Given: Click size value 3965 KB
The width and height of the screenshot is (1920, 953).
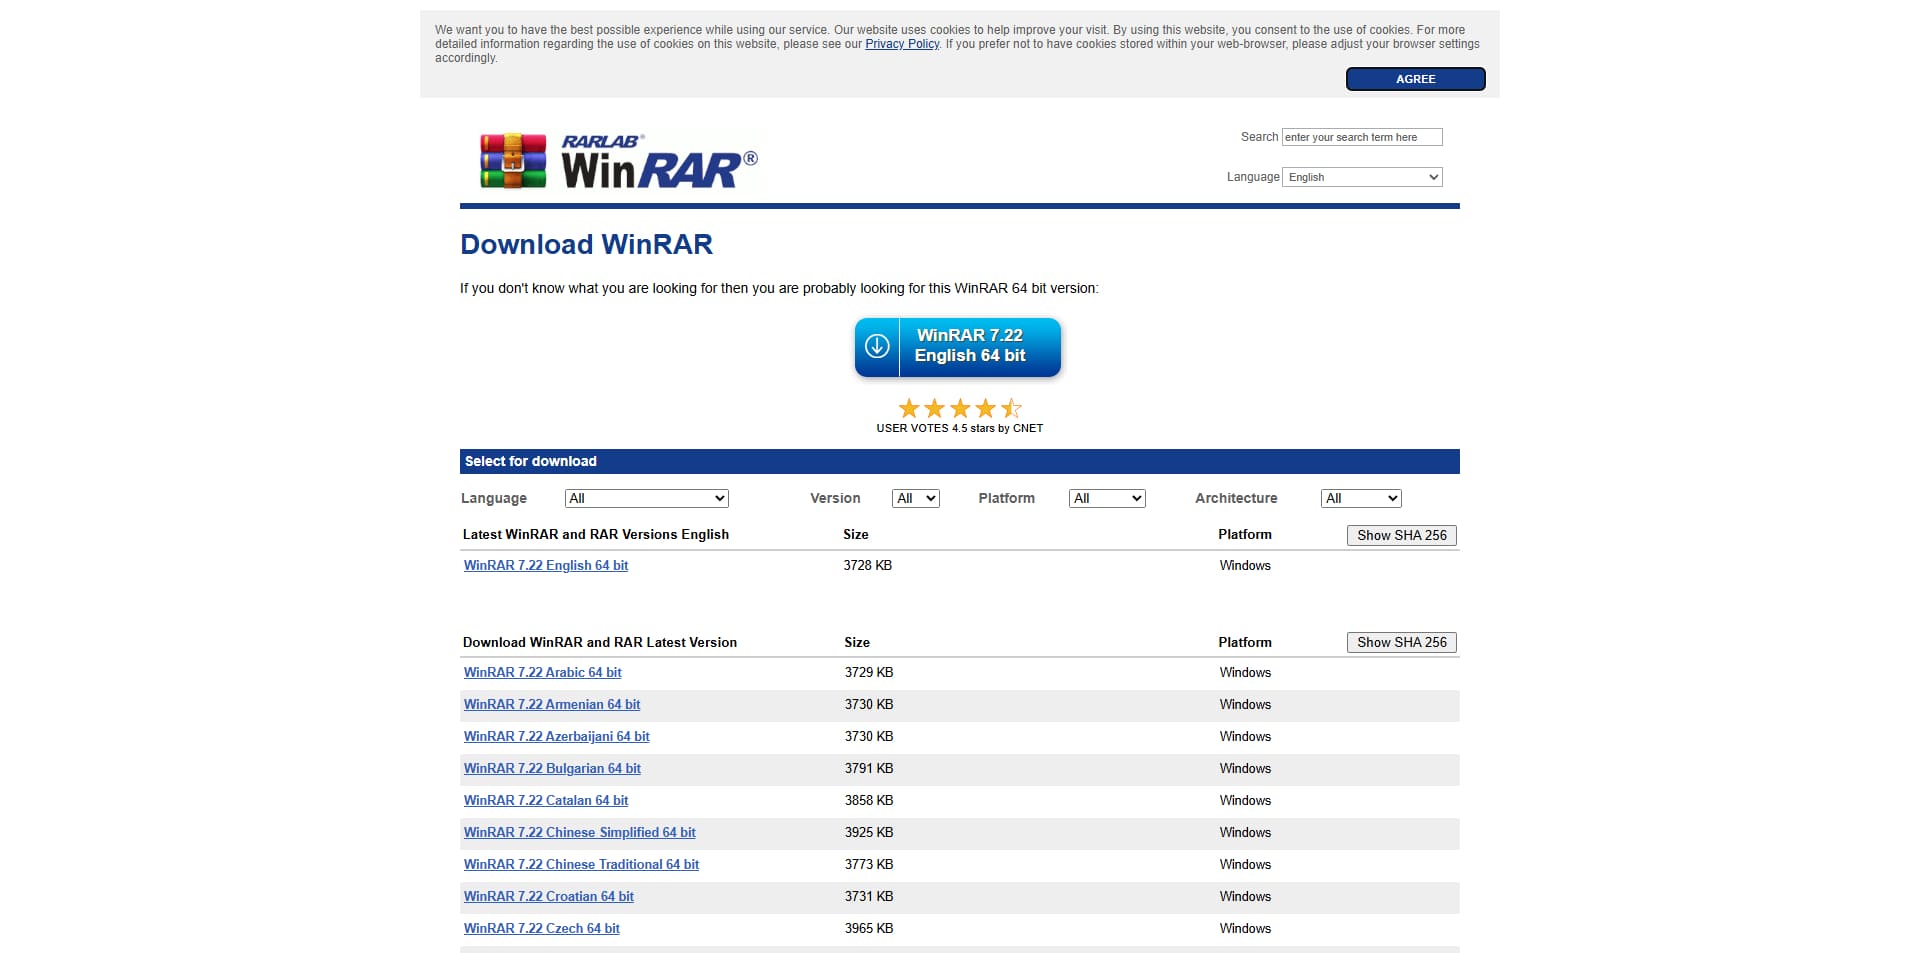Looking at the screenshot, I should (868, 928).
